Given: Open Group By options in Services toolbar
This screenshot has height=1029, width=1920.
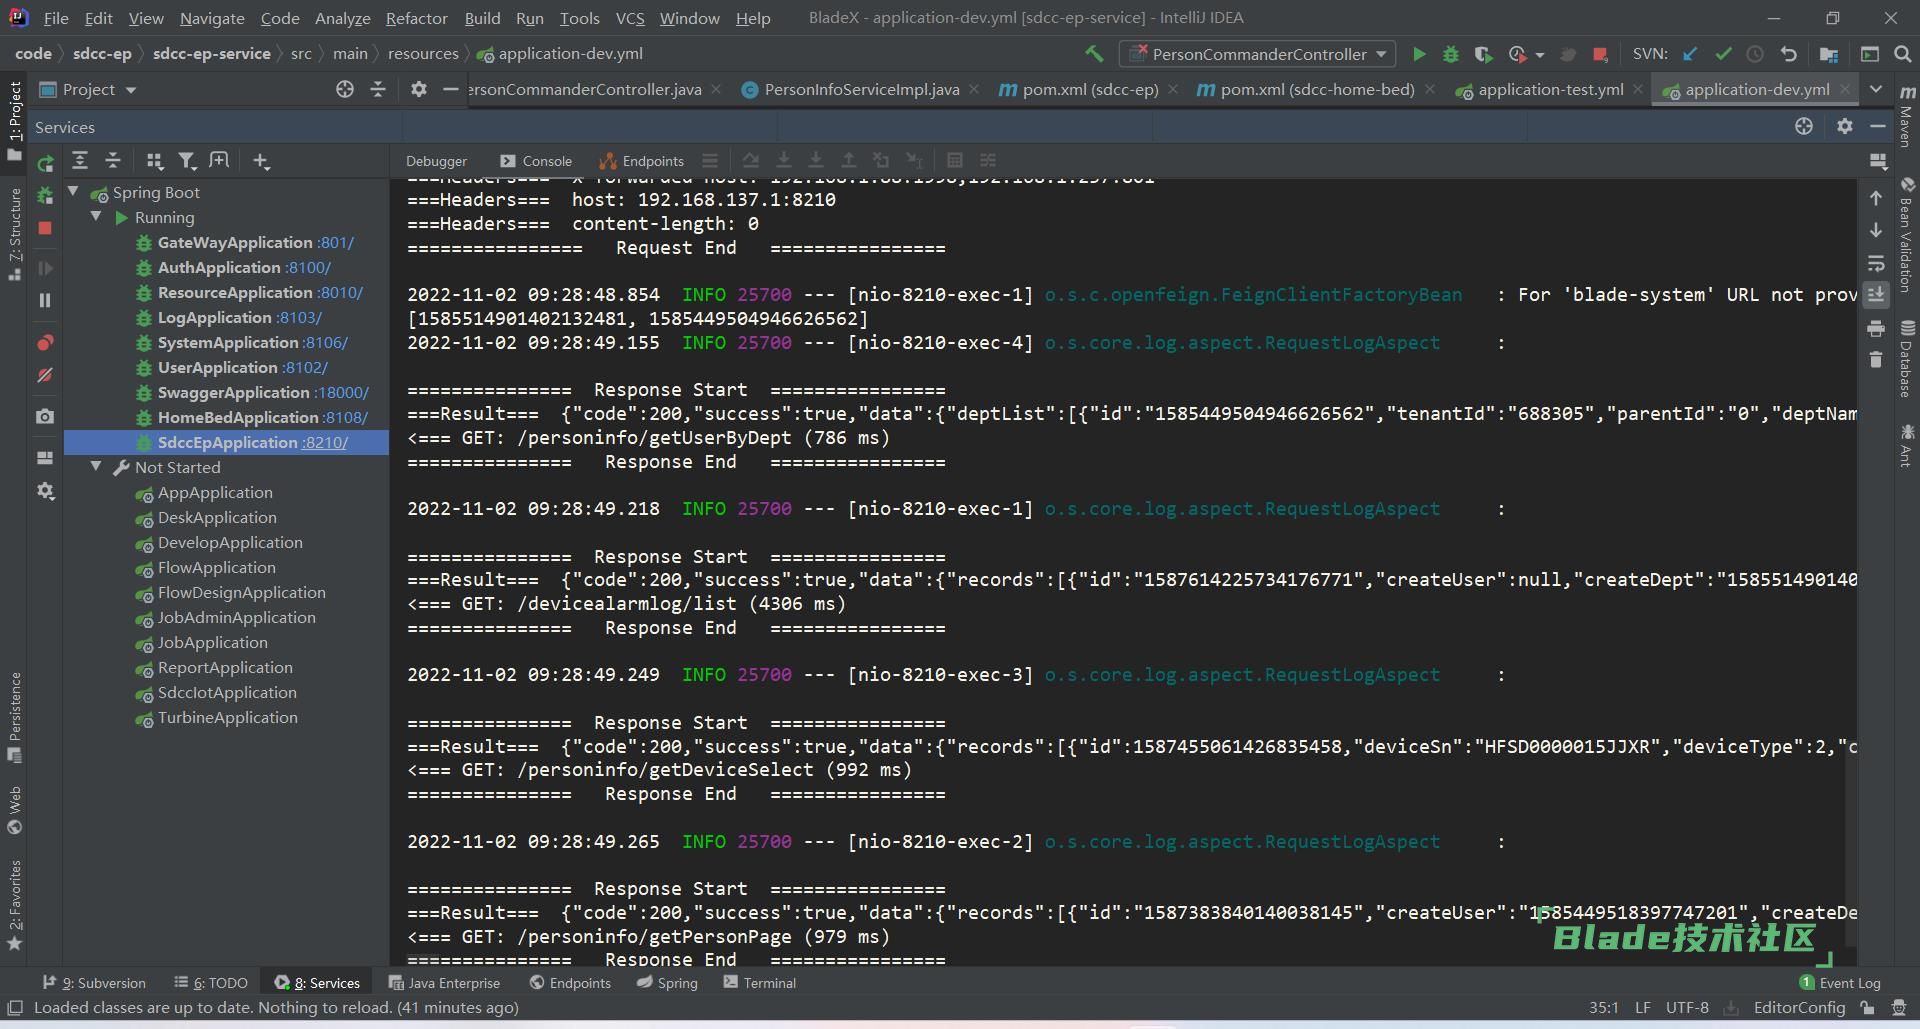Looking at the screenshot, I should pyautogui.click(x=154, y=161).
